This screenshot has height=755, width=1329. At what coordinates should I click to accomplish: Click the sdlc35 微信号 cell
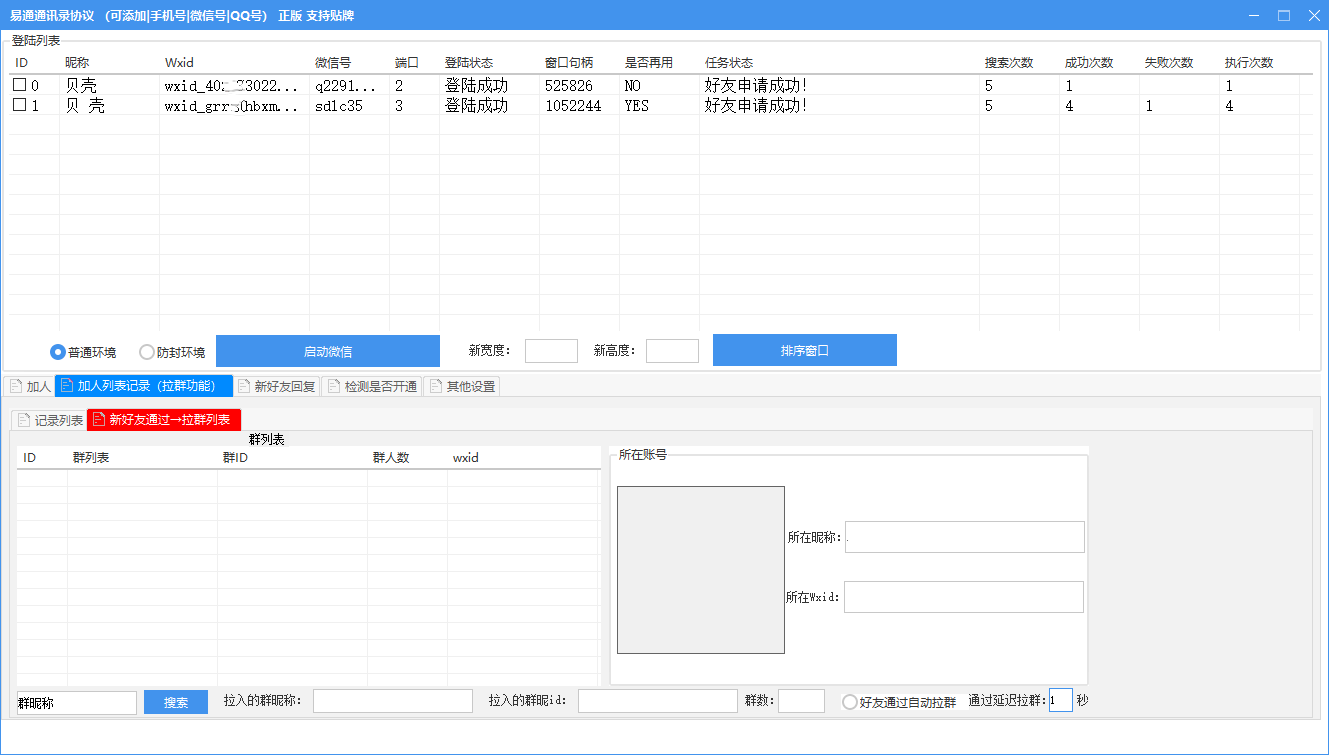[338, 105]
